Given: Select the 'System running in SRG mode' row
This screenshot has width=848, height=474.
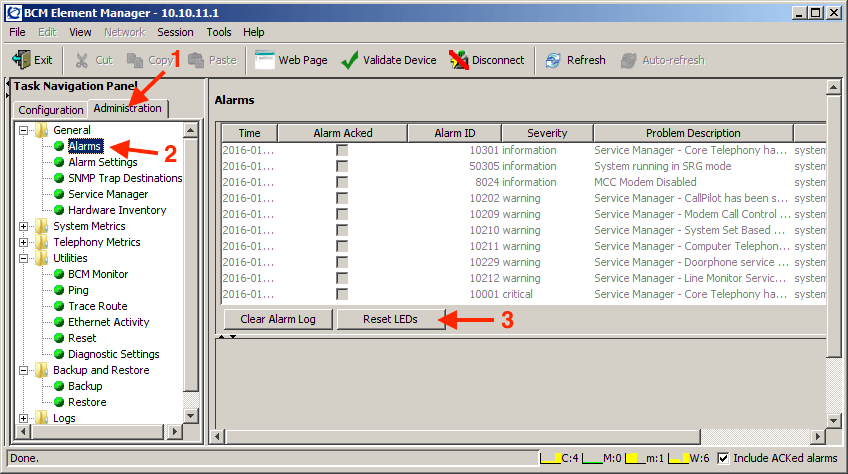Looking at the screenshot, I should pyautogui.click(x=524, y=166).
